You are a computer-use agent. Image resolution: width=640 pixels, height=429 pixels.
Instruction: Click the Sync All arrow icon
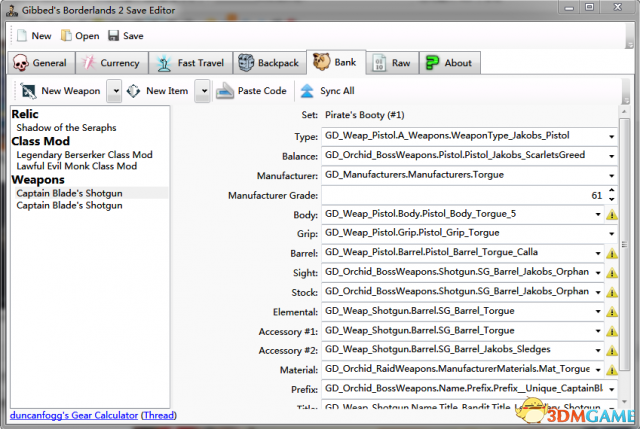coord(307,91)
